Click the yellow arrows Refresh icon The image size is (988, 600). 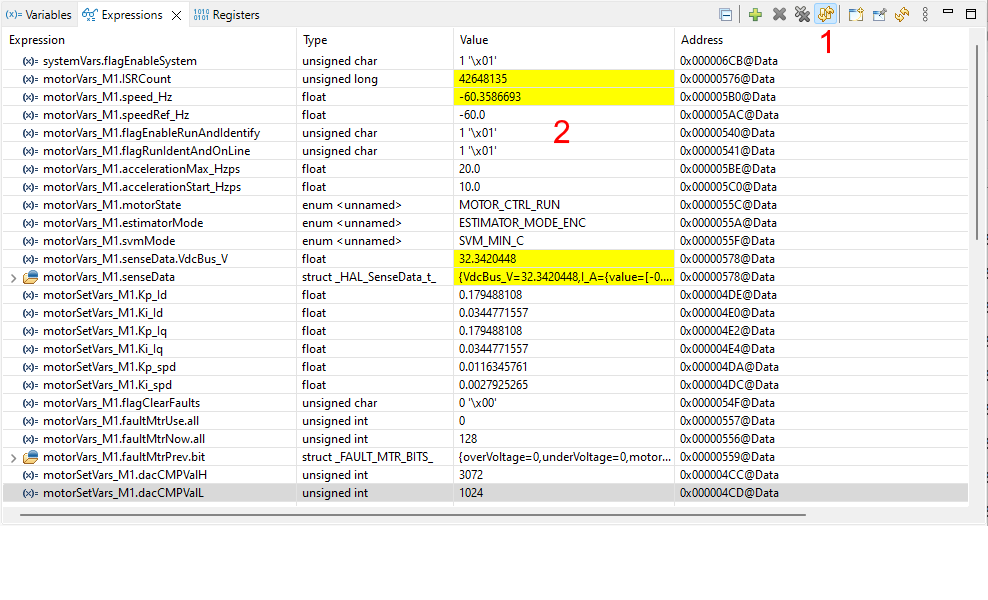pos(901,15)
